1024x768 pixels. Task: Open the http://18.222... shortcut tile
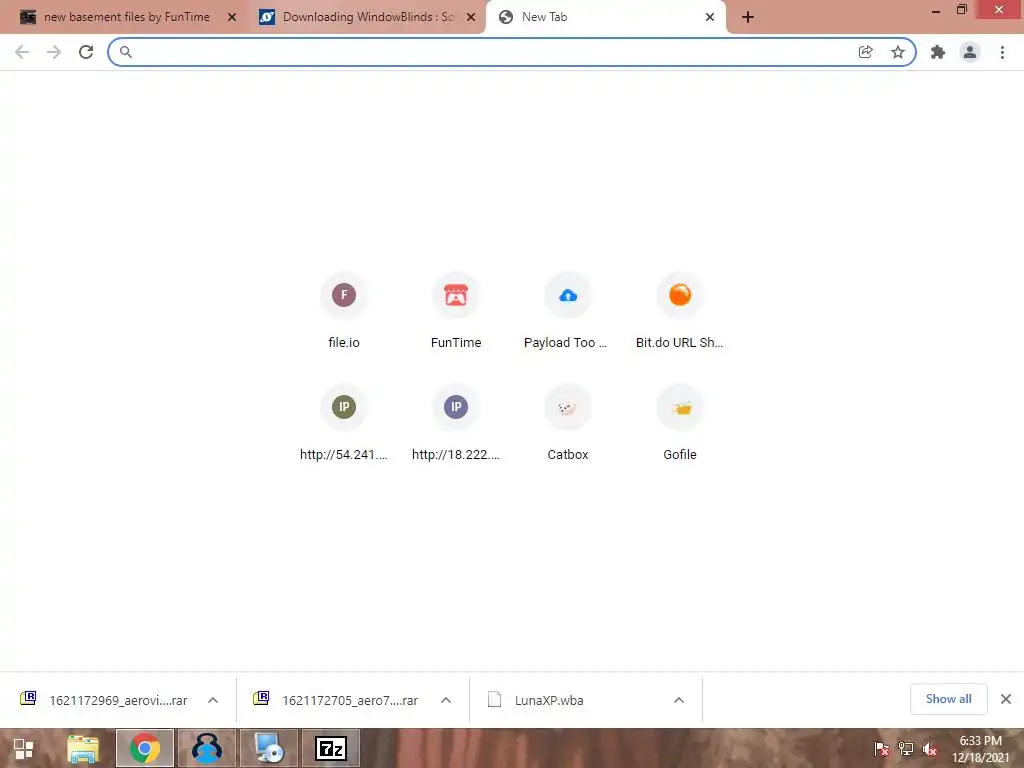coord(456,423)
